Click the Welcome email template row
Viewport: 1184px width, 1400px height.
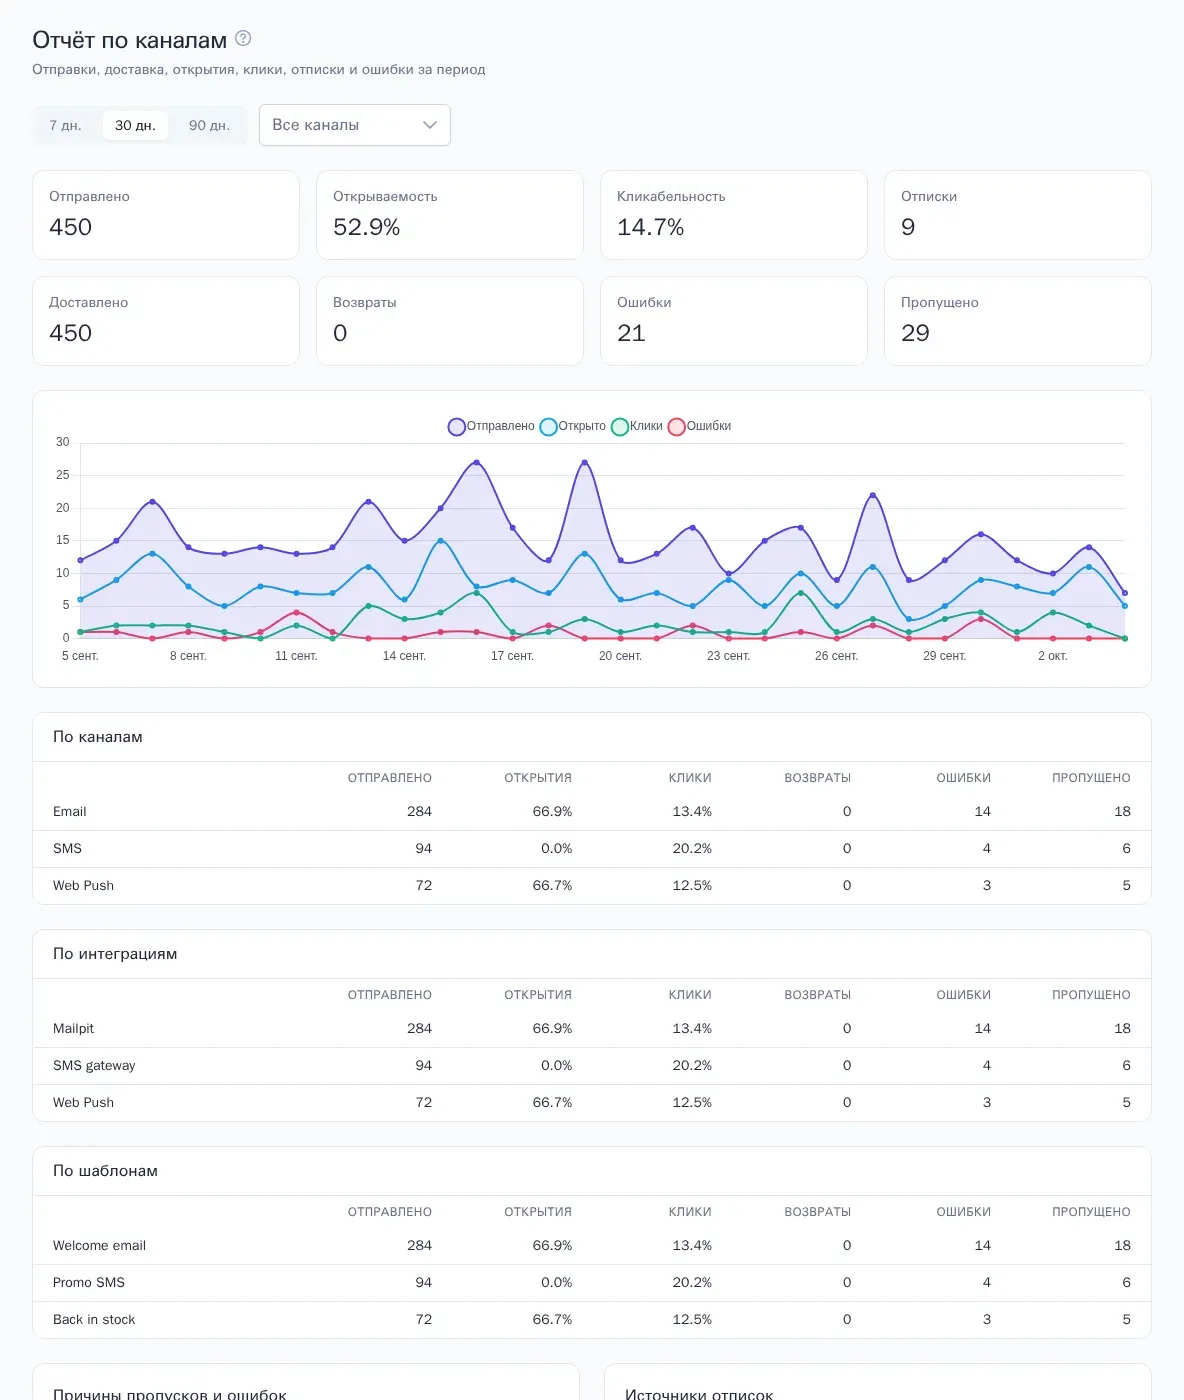point(592,1246)
